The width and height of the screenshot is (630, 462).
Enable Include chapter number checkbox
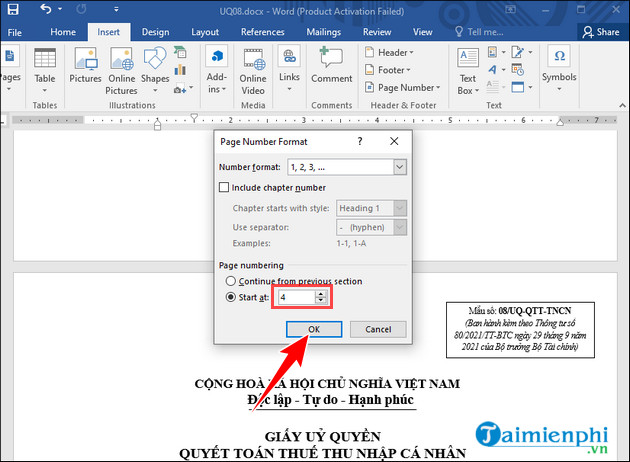click(x=224, y=187)
